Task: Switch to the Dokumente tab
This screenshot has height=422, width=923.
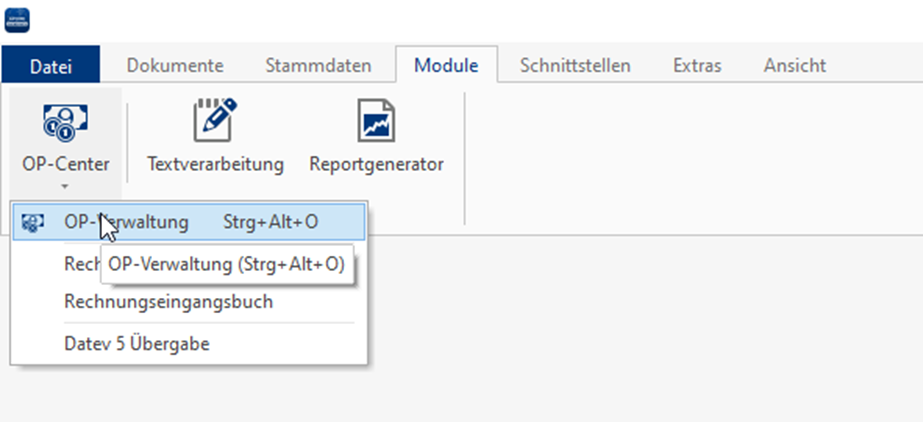Action: click(x=175, y=66)
